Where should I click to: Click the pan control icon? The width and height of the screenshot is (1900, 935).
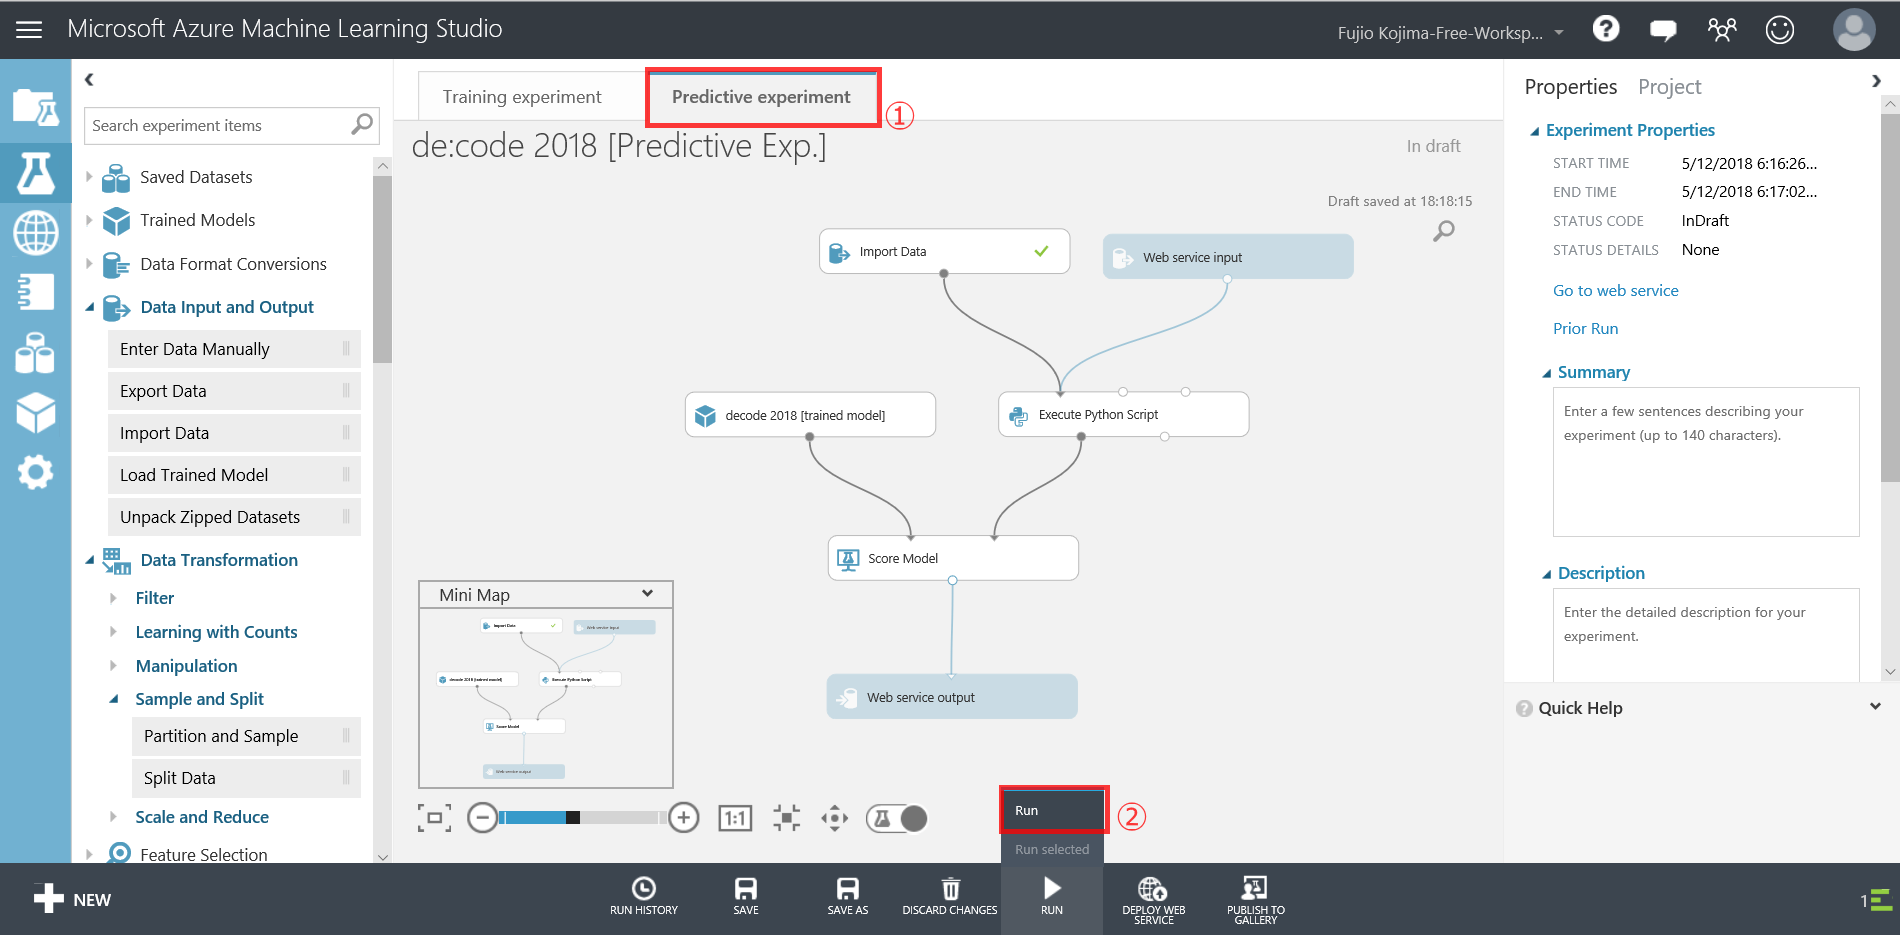coord(834,818)
